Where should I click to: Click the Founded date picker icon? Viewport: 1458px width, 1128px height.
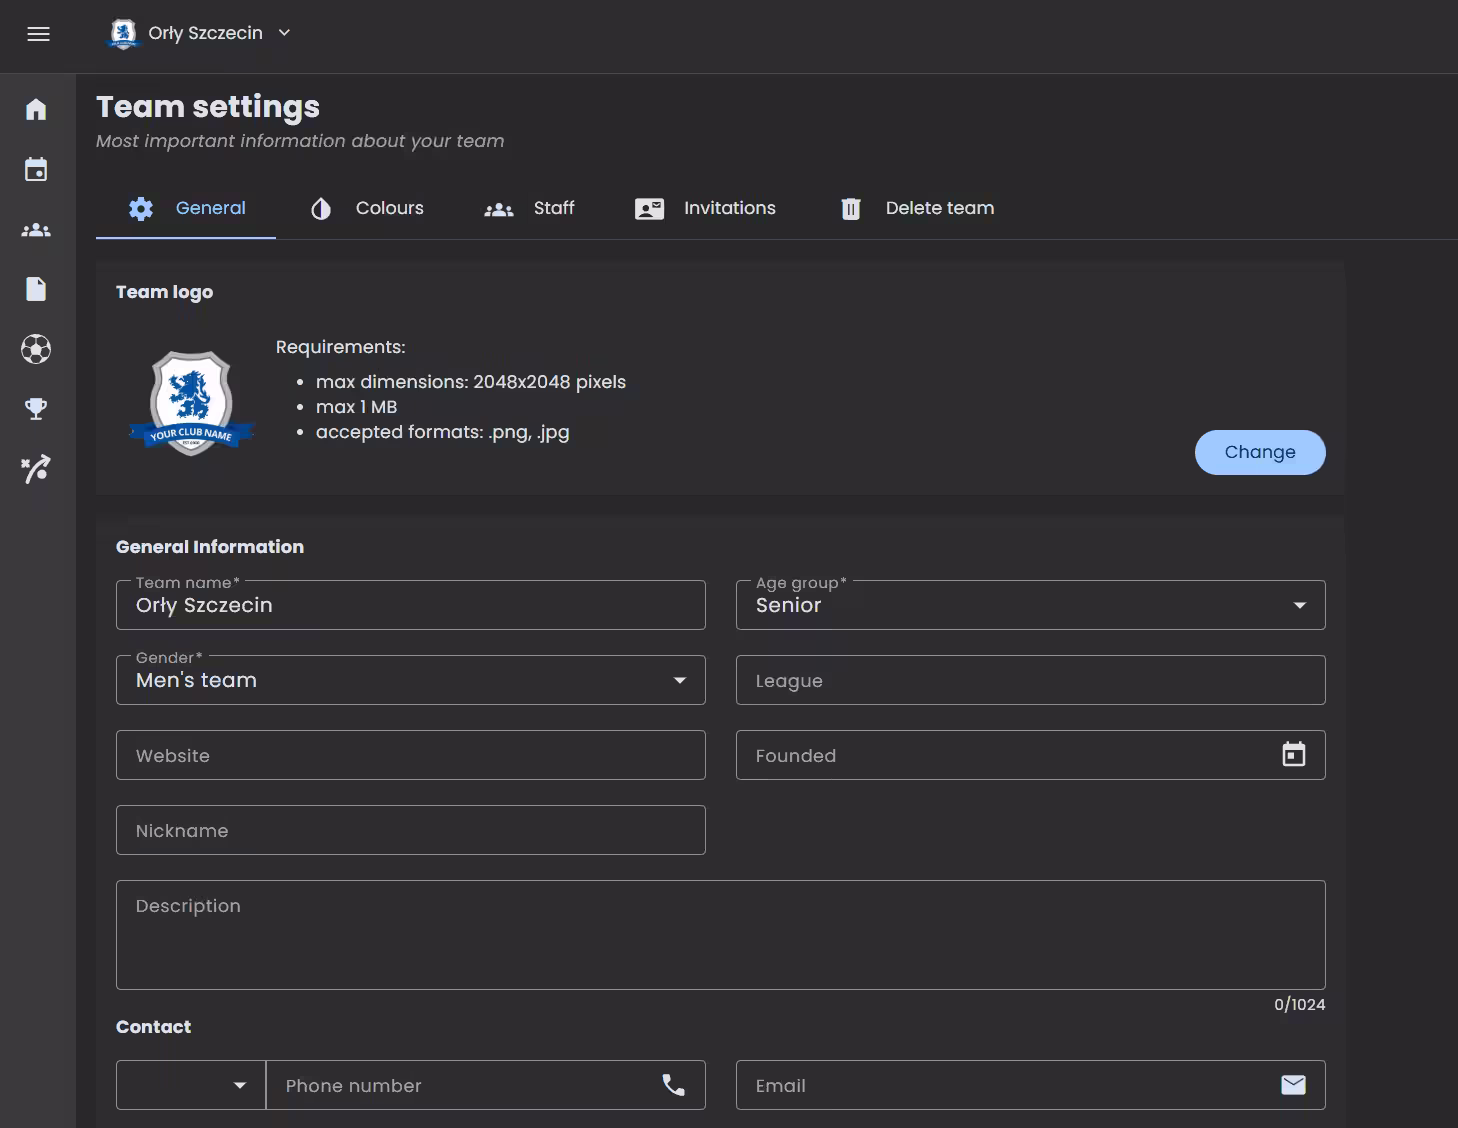(1293, 755)
